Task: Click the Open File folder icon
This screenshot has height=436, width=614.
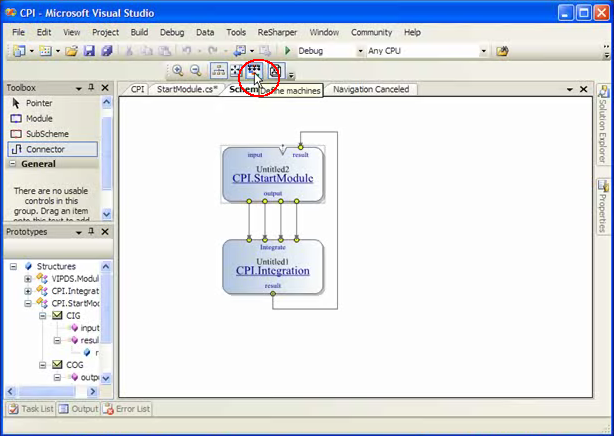Action: [71, 51]
